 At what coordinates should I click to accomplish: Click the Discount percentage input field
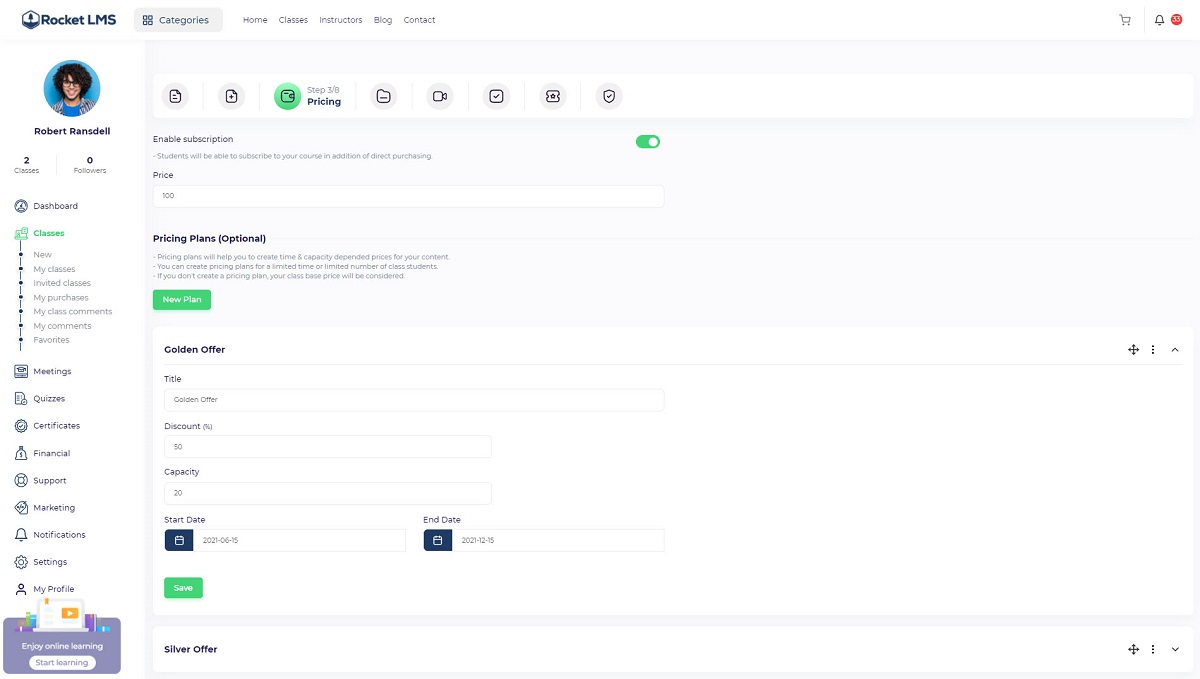pos(327,447)
